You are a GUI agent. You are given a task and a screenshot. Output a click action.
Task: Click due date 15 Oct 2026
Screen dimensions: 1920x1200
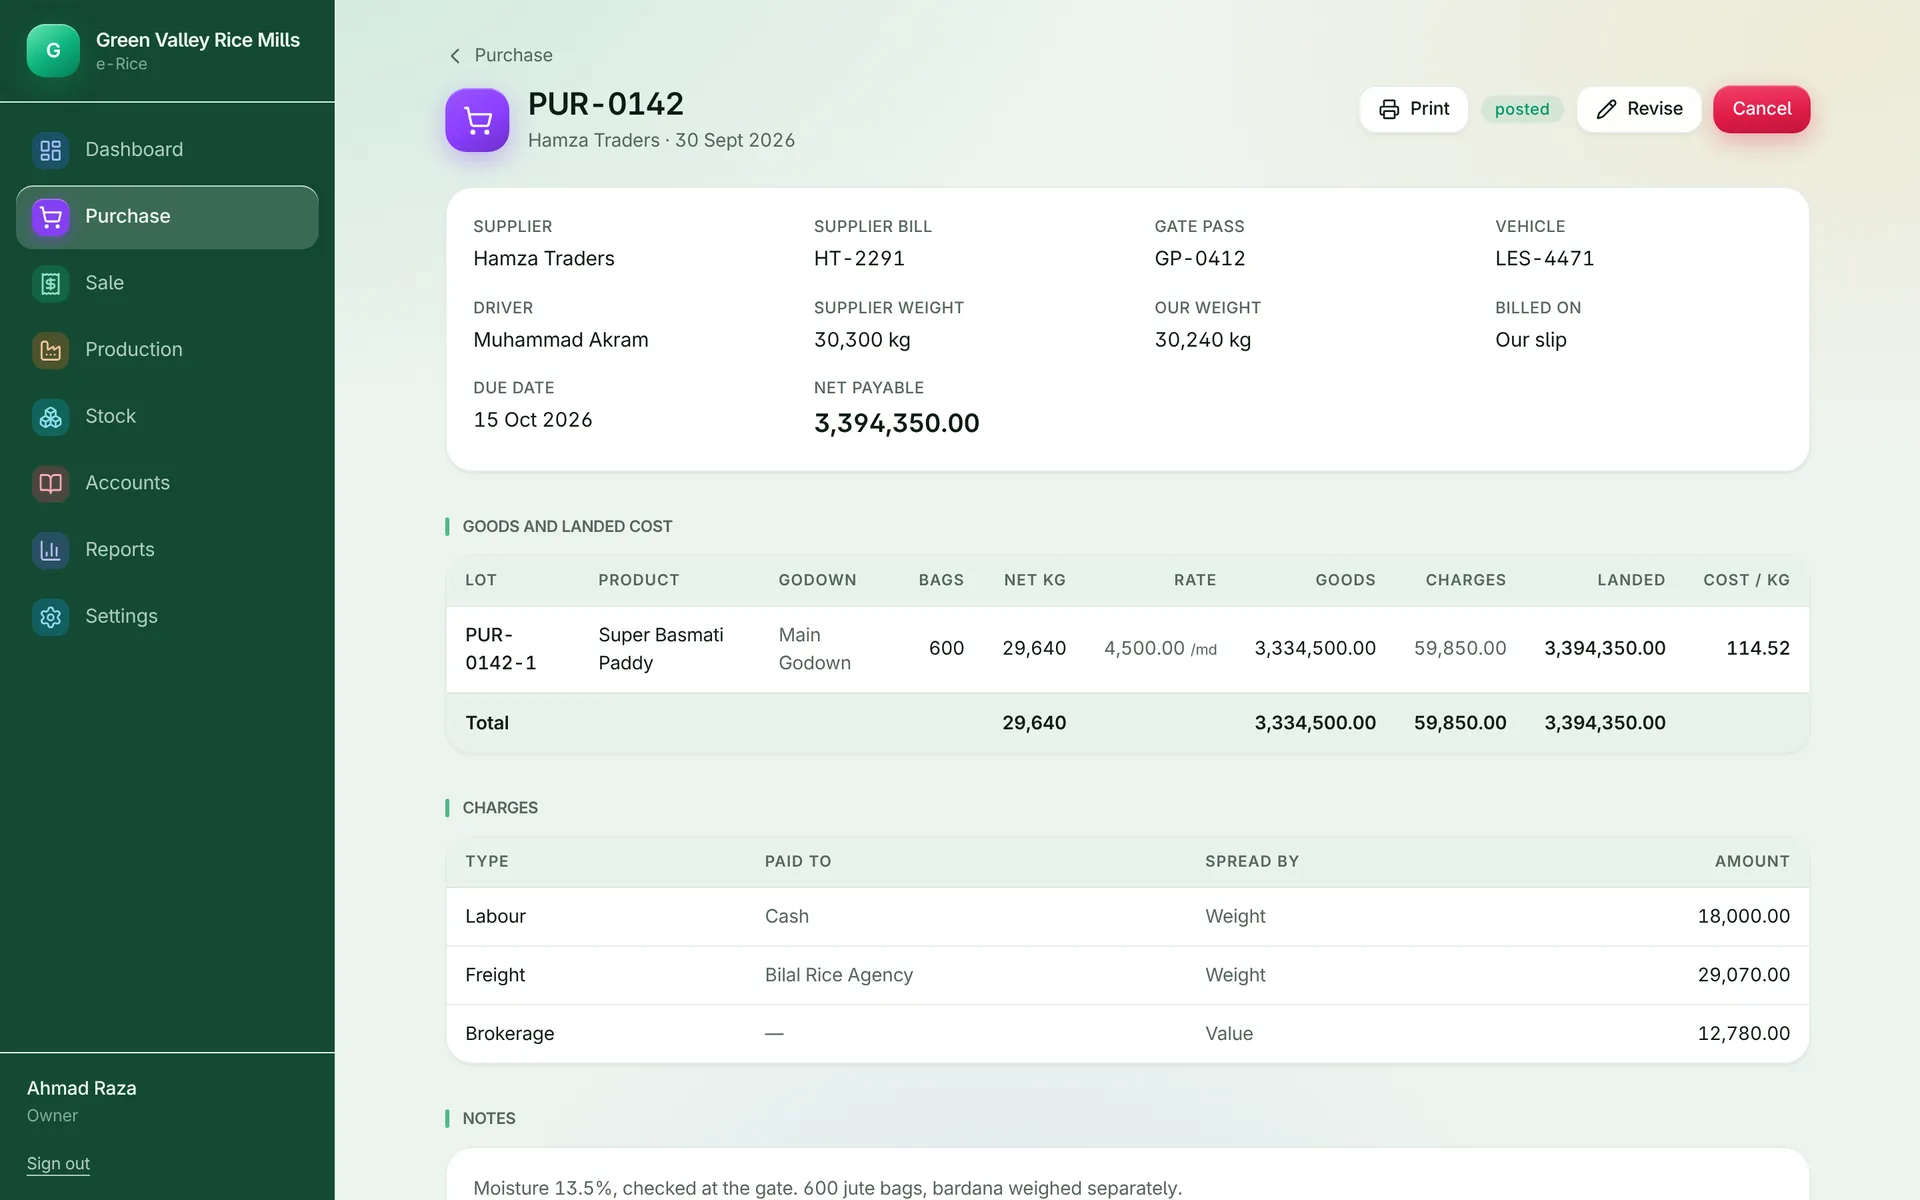click(x=532, y=420)
